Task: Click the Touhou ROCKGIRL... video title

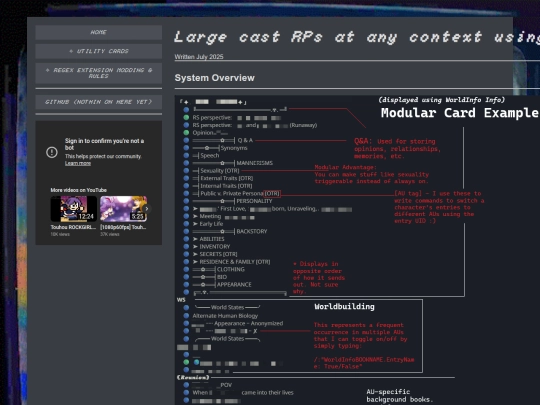Action: tap(73, 227)
